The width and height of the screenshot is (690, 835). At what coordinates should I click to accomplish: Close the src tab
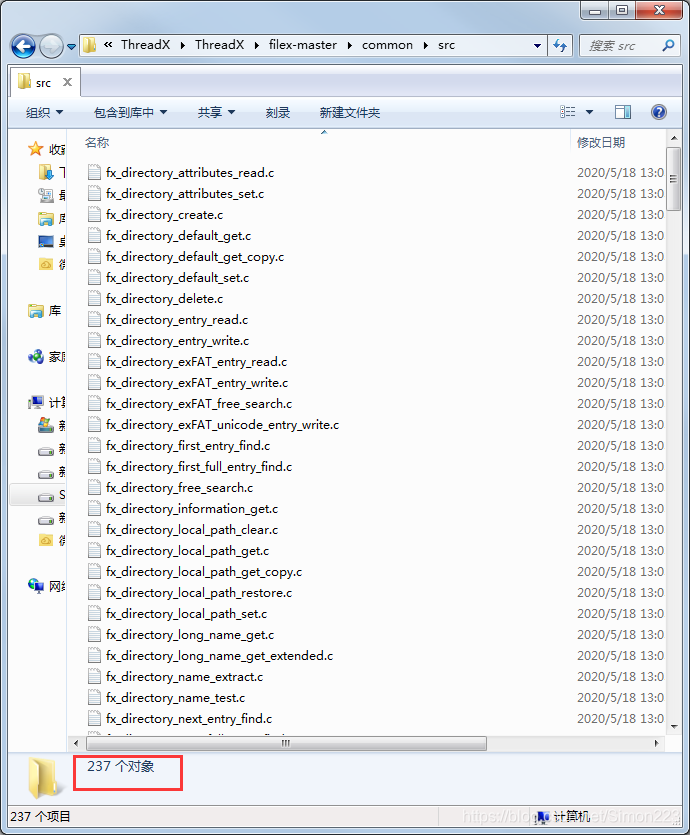click(67, 82)
